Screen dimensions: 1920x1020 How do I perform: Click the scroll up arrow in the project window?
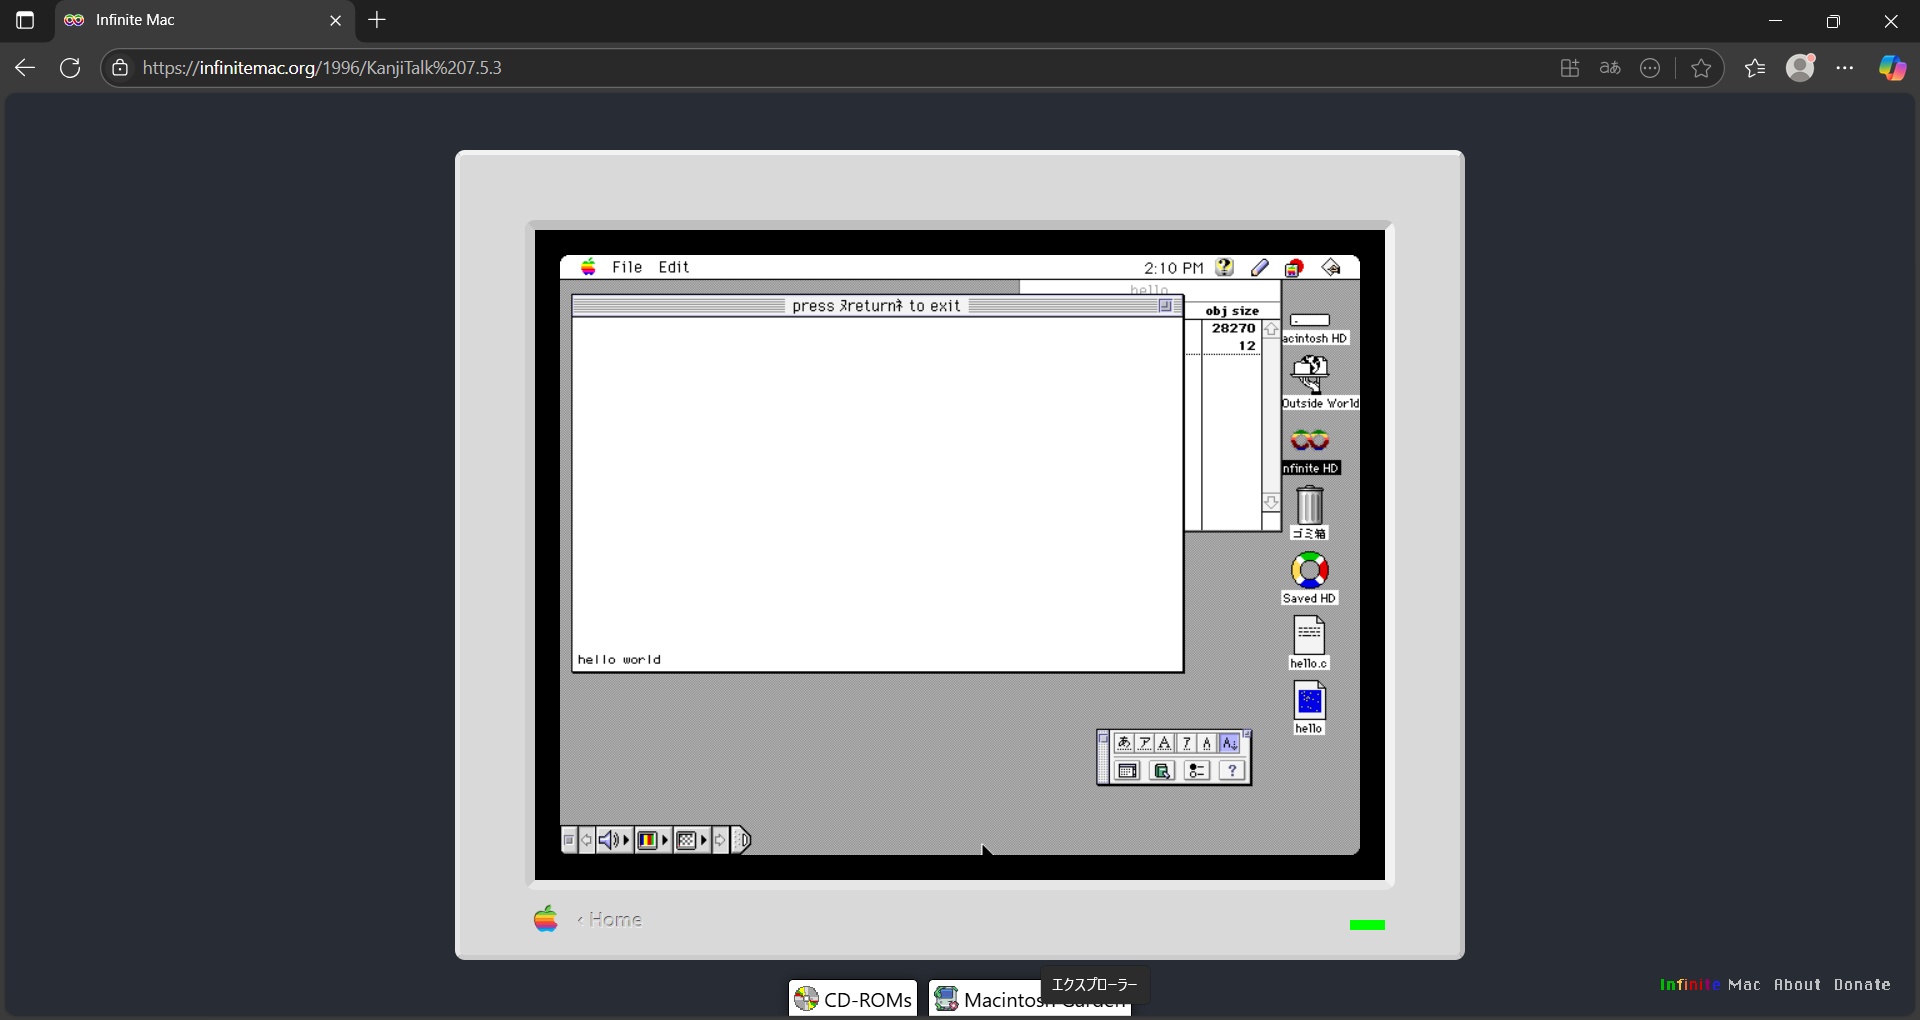1271,329
